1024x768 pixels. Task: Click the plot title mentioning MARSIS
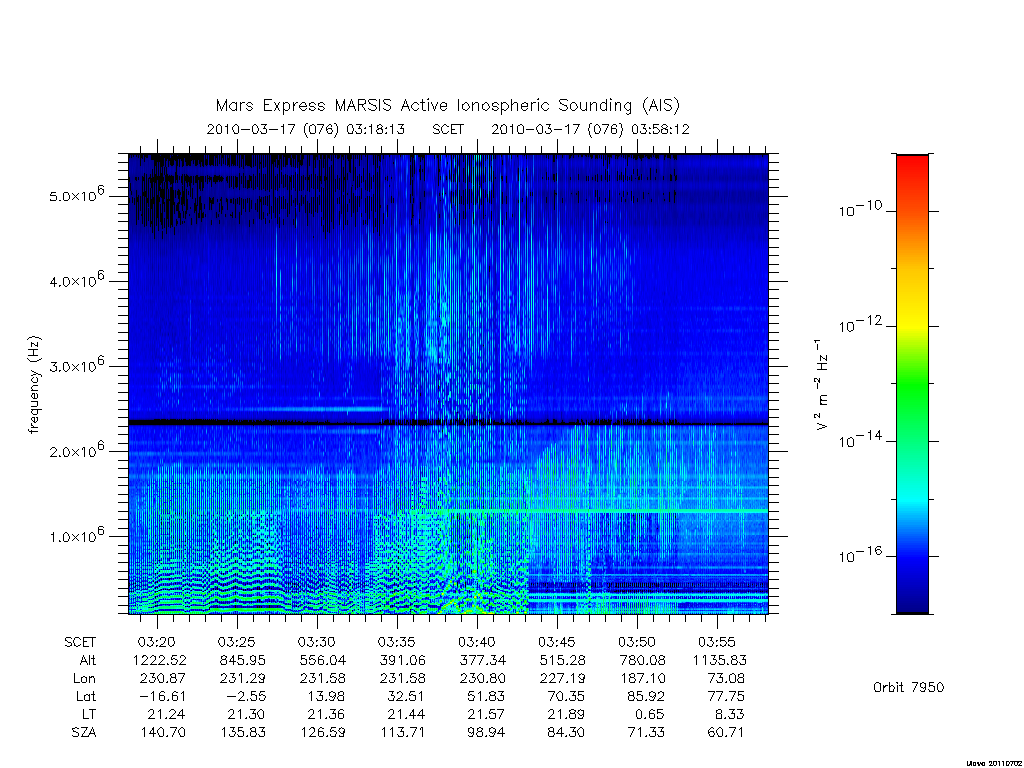pyautogui.click(x=447, y=106)
